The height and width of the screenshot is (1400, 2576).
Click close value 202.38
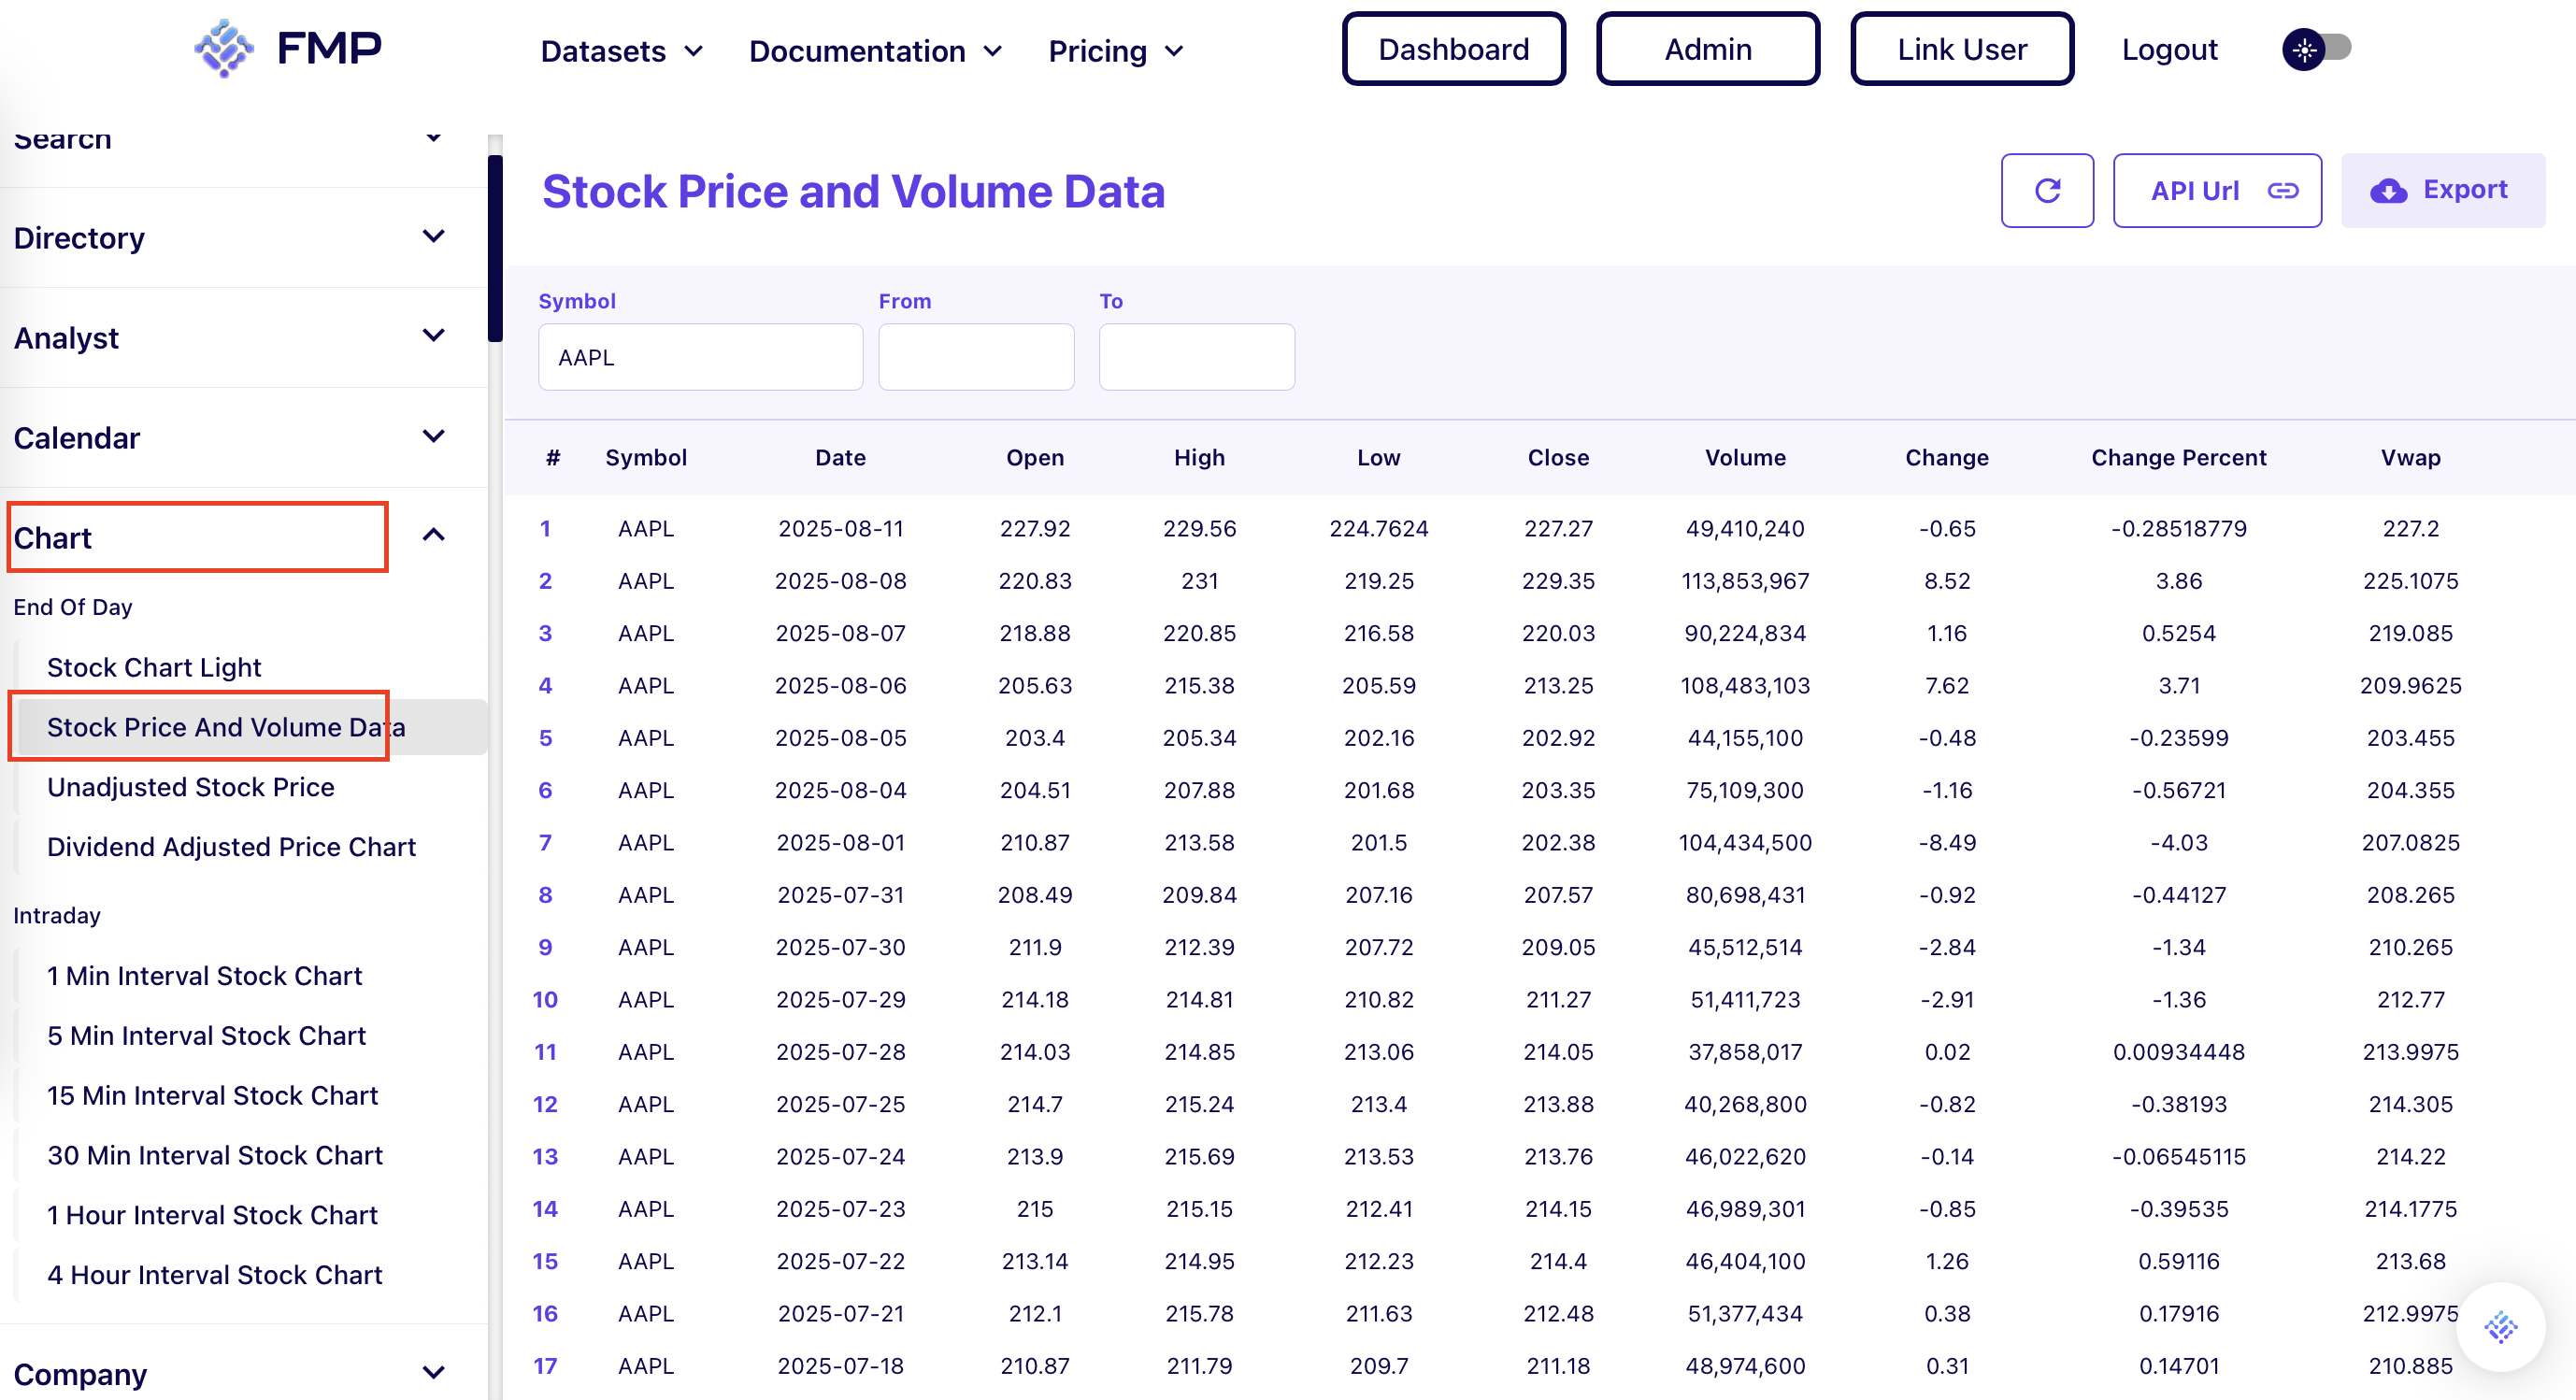coord(1558,842)
